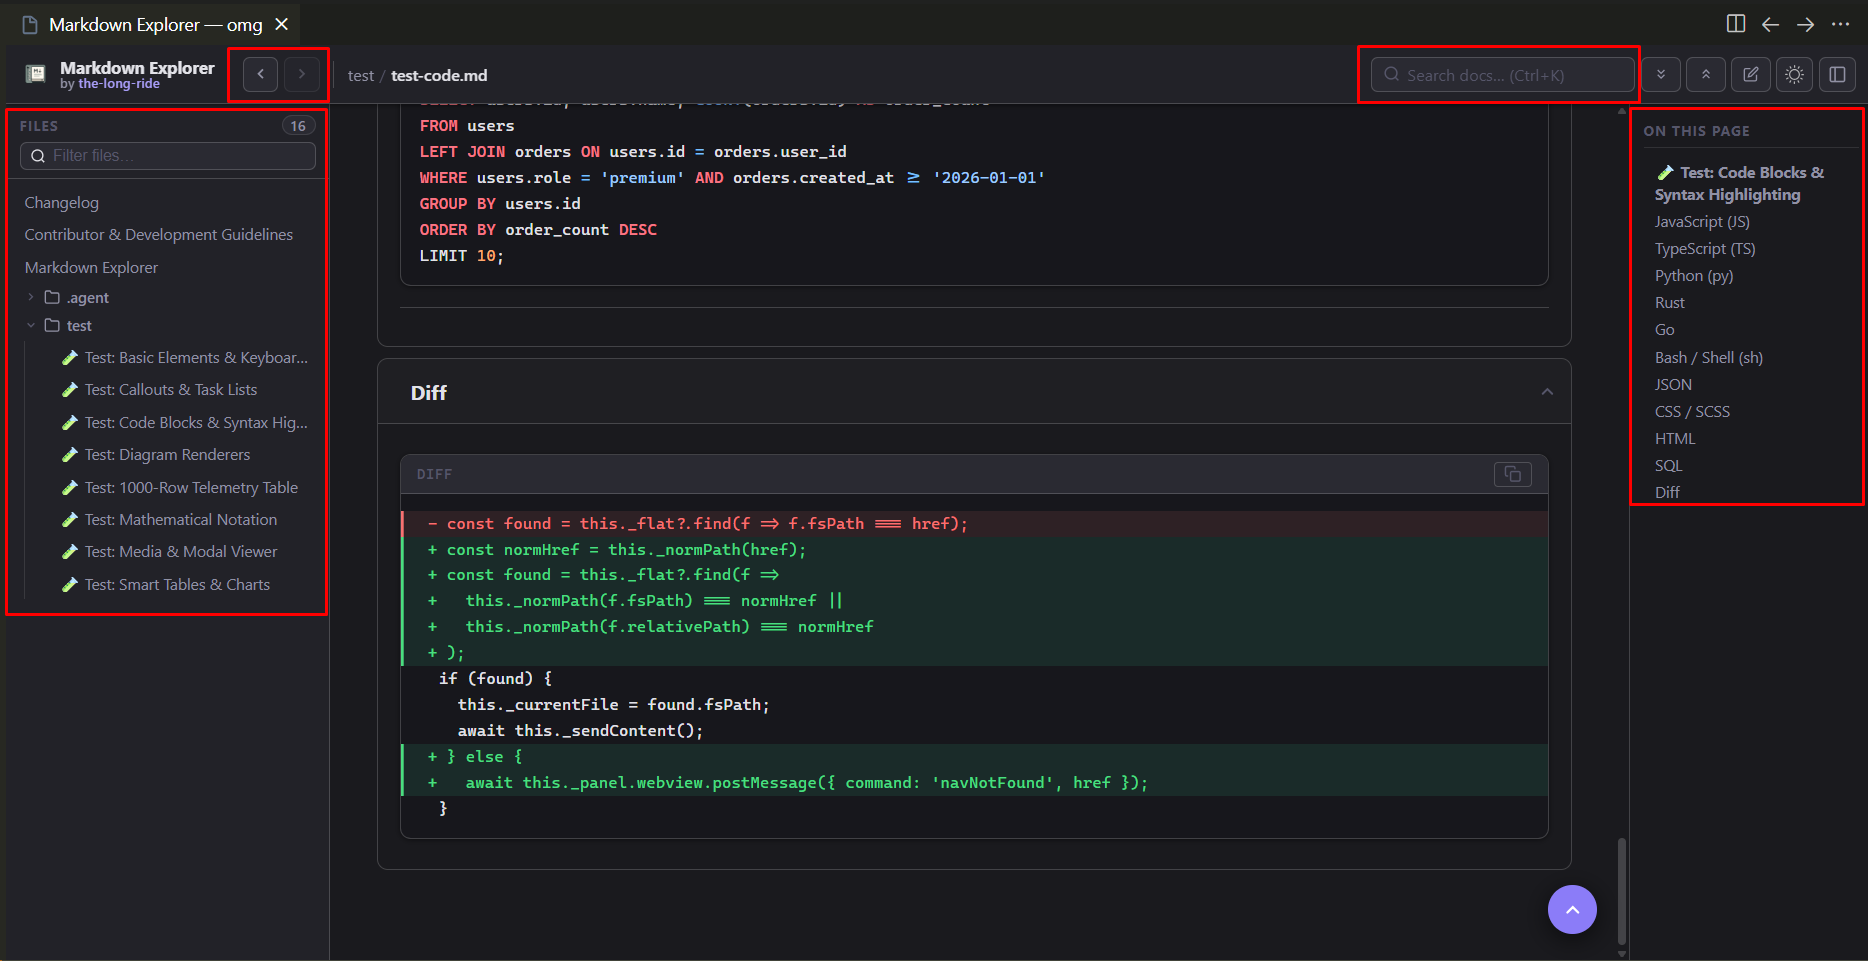Click the 'LIMIT 10;' line in SQL block
Screen dimensions: 1868x961
tap(462, 256)
